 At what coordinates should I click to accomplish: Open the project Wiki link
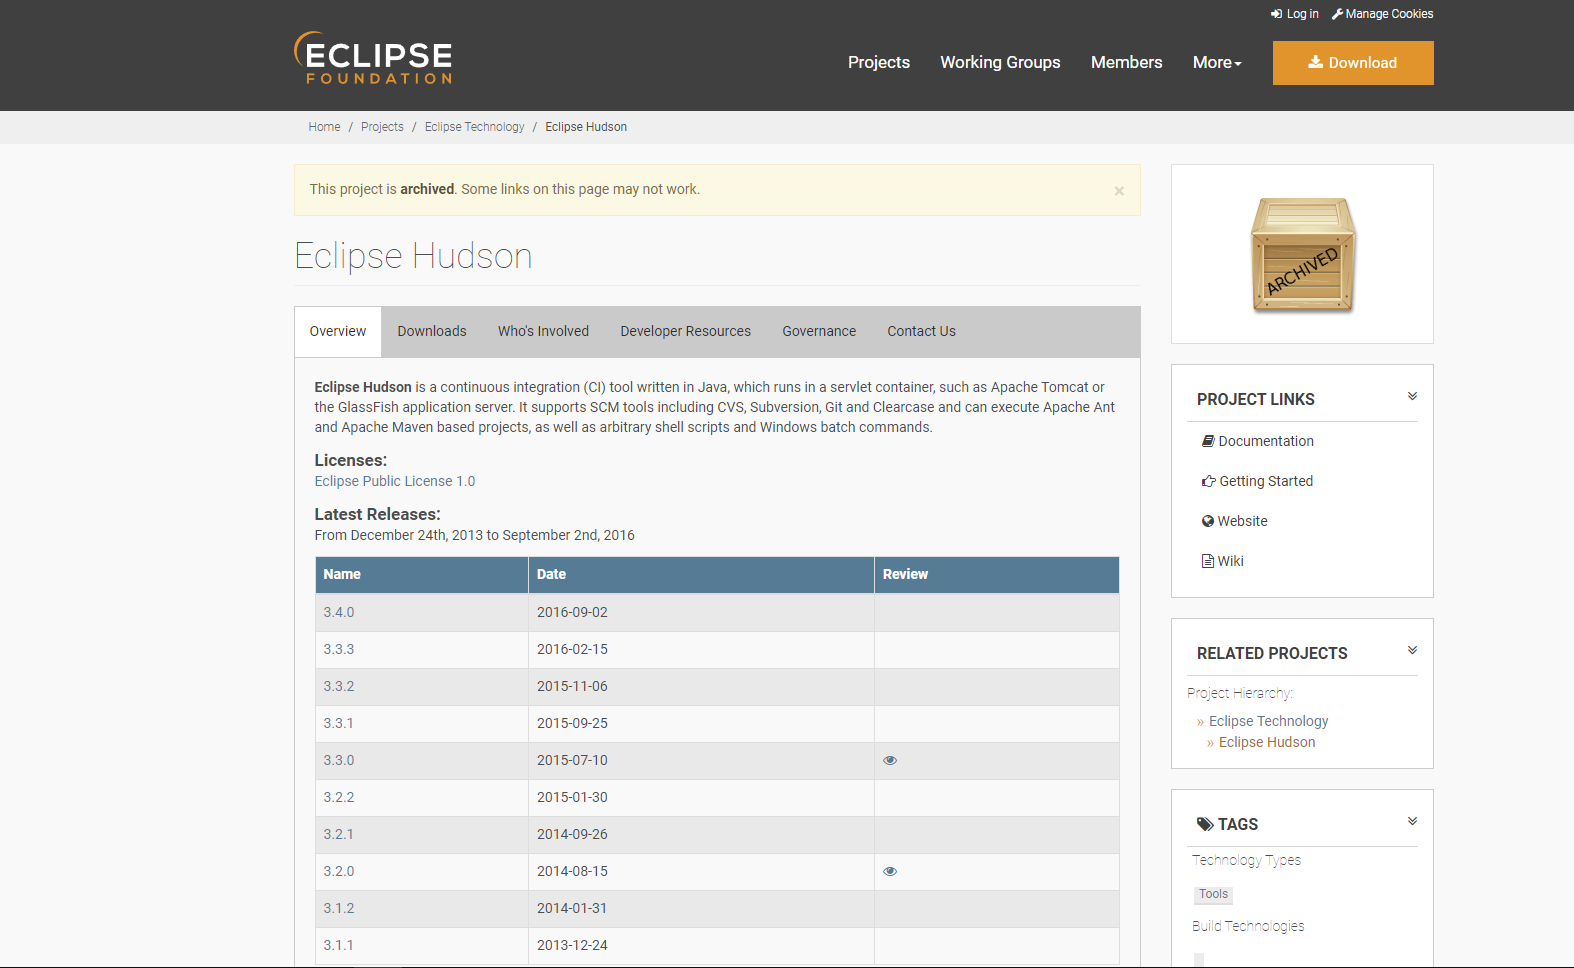pyautogui.click(x=1223, y=561)
